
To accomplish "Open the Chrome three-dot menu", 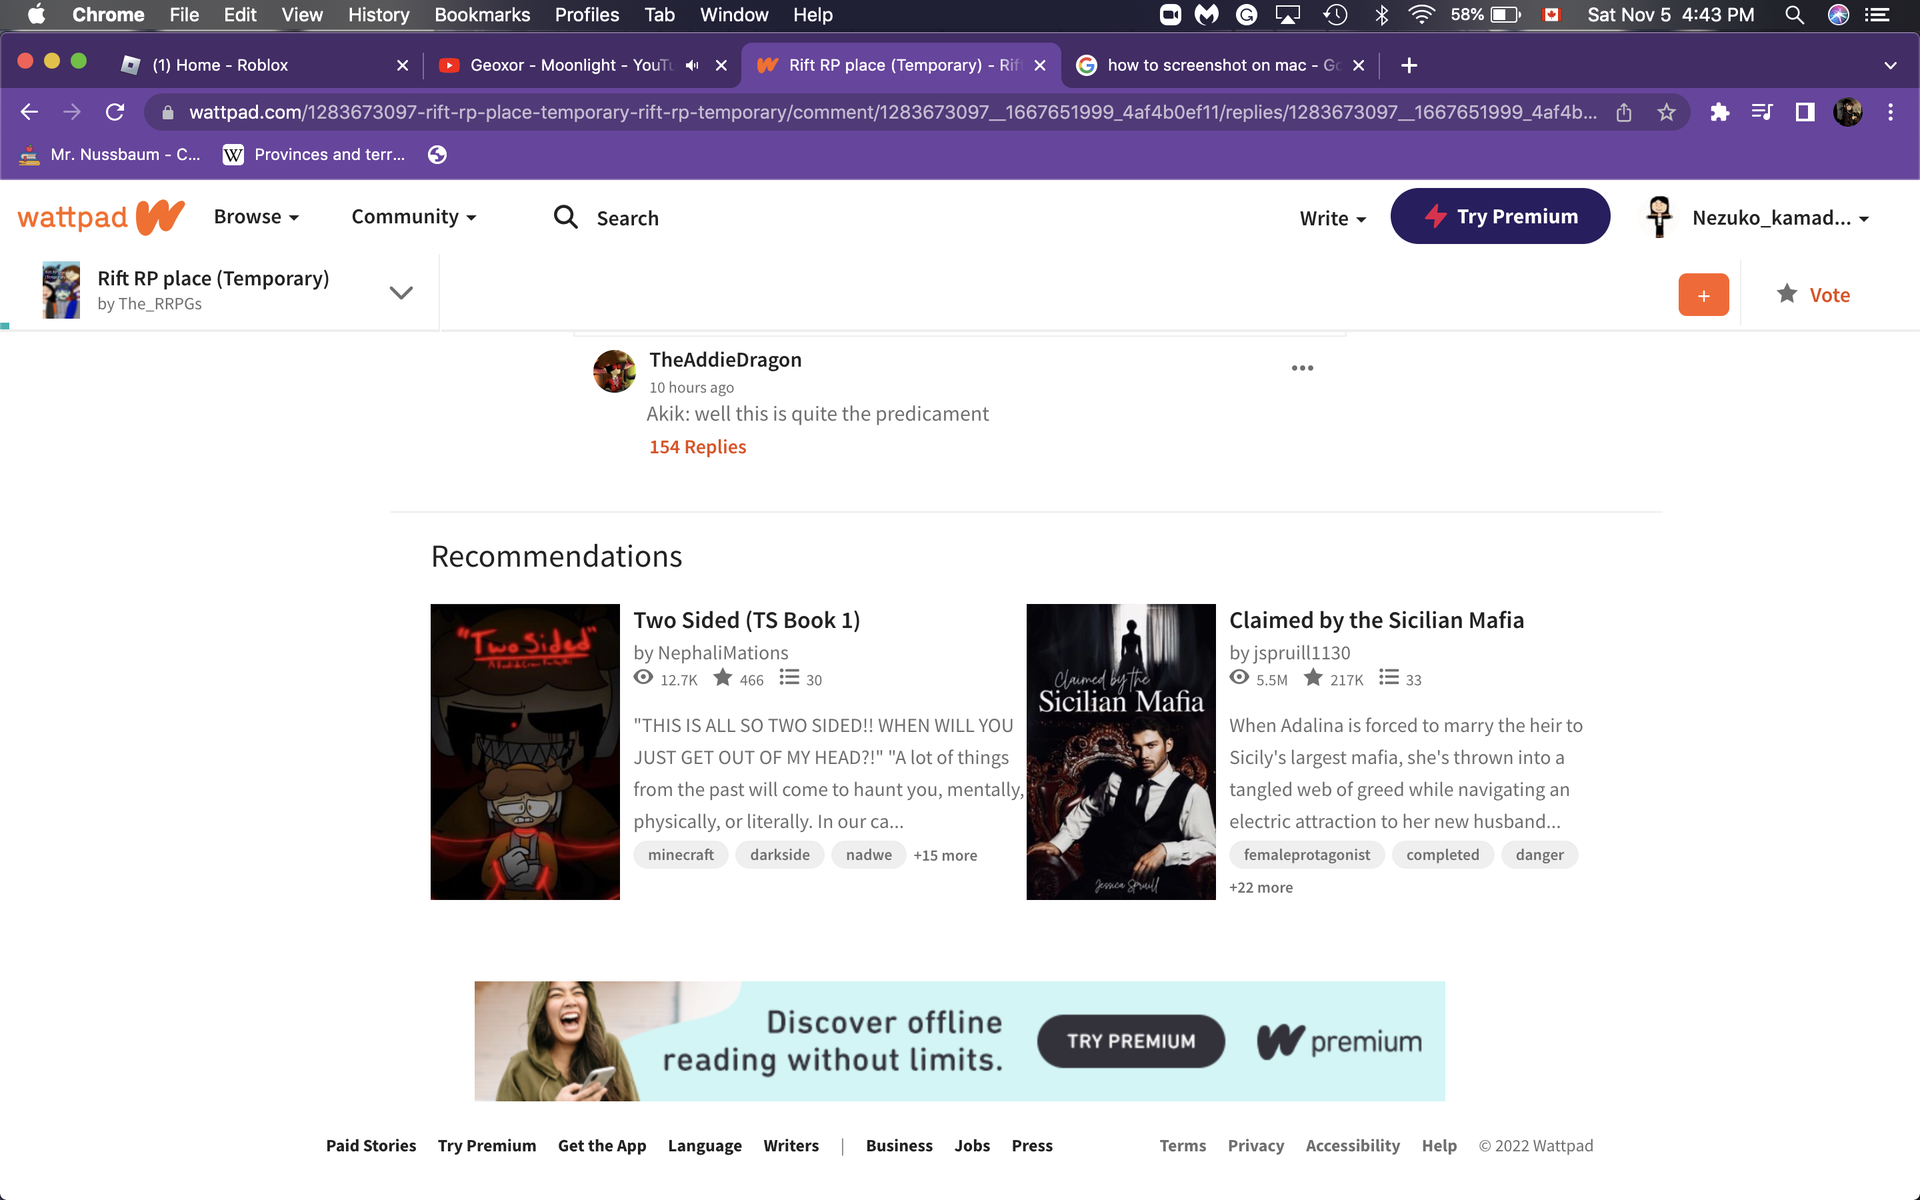I will [x=1890, y=112].
